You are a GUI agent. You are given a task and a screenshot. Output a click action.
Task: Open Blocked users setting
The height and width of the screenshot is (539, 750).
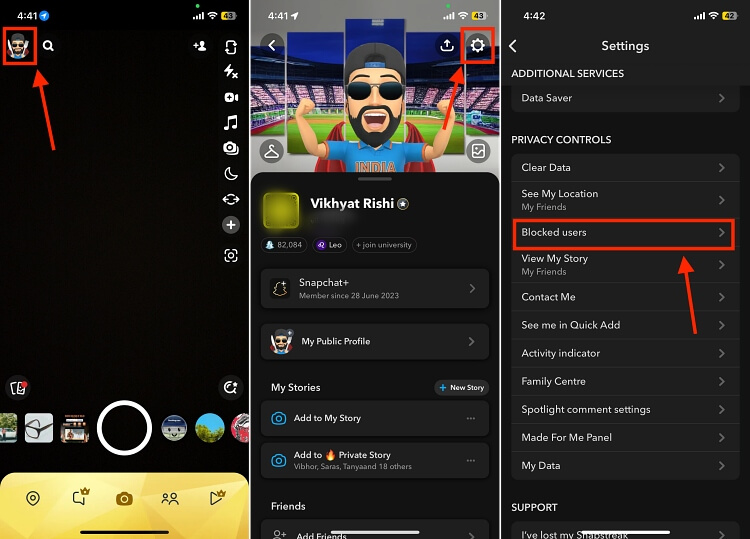click(625, 233)
